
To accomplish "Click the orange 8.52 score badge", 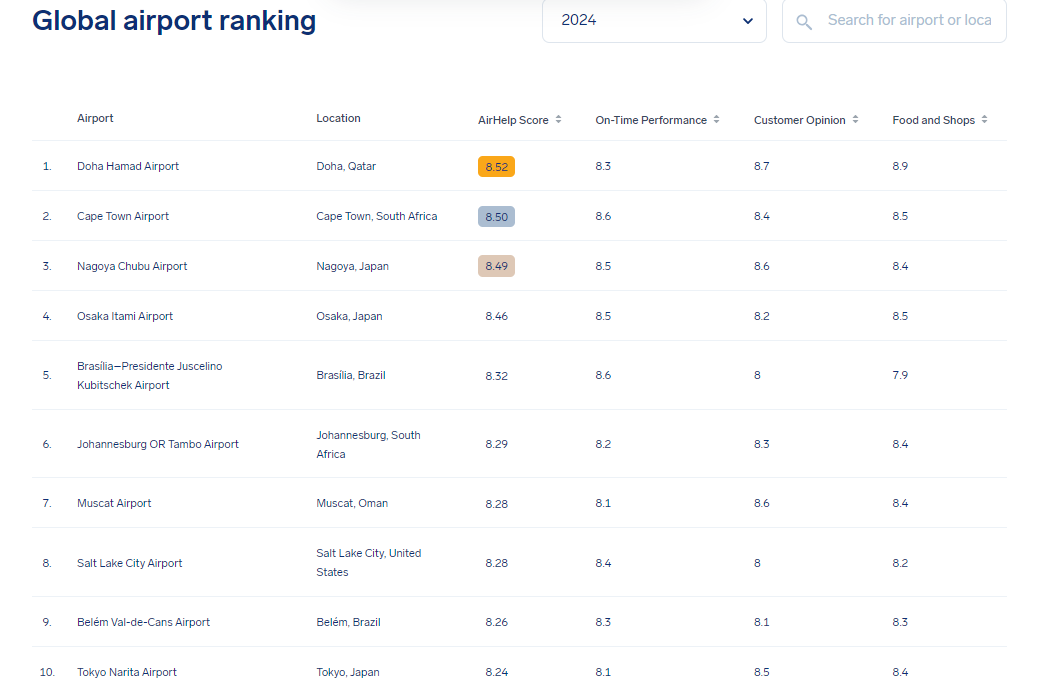I will tap(496, 167).
